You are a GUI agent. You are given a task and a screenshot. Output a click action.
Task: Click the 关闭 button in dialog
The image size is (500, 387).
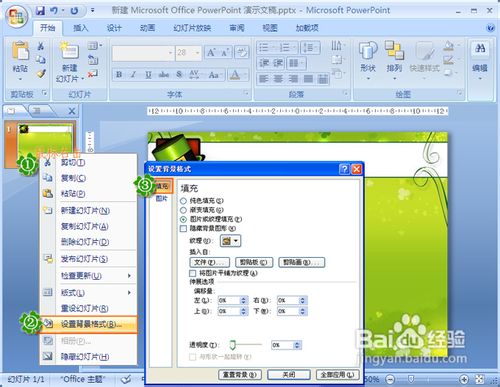coord(289,375)
